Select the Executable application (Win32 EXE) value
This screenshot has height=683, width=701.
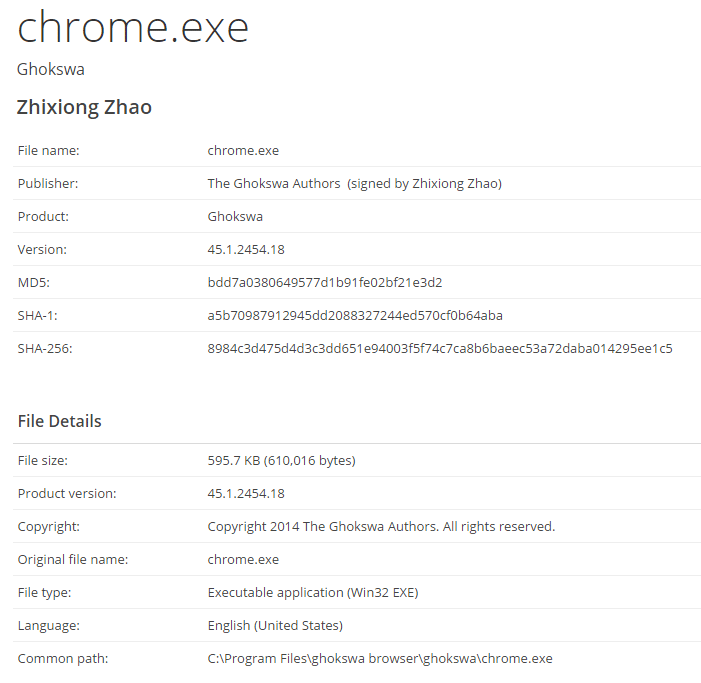[x=313, y=593]
